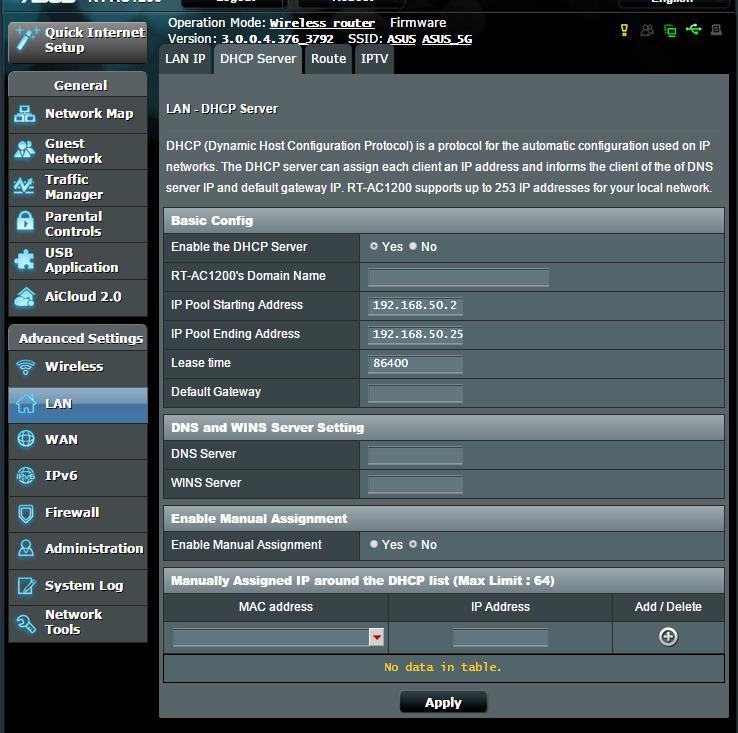
Task: Click WINS Server input field
Action: pos(415,484)
